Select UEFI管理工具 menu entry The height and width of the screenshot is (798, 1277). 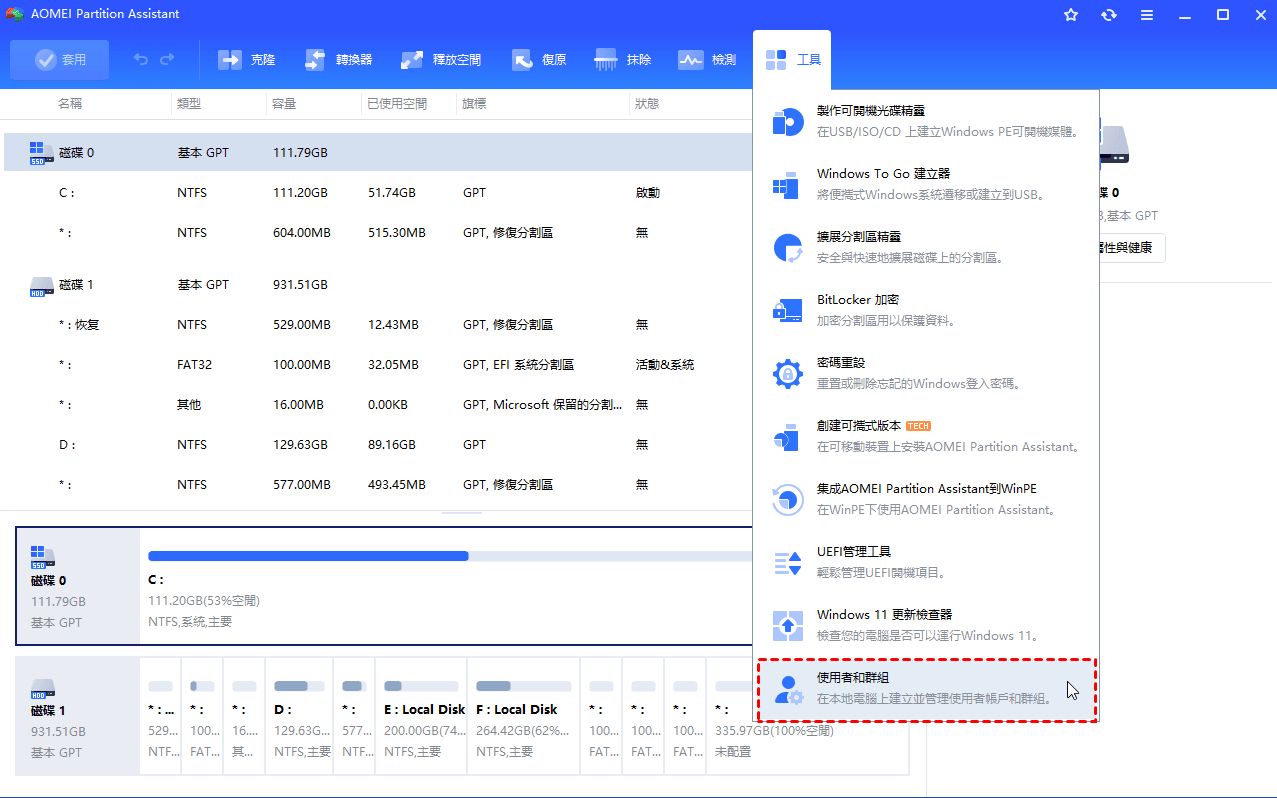point(927,562)
